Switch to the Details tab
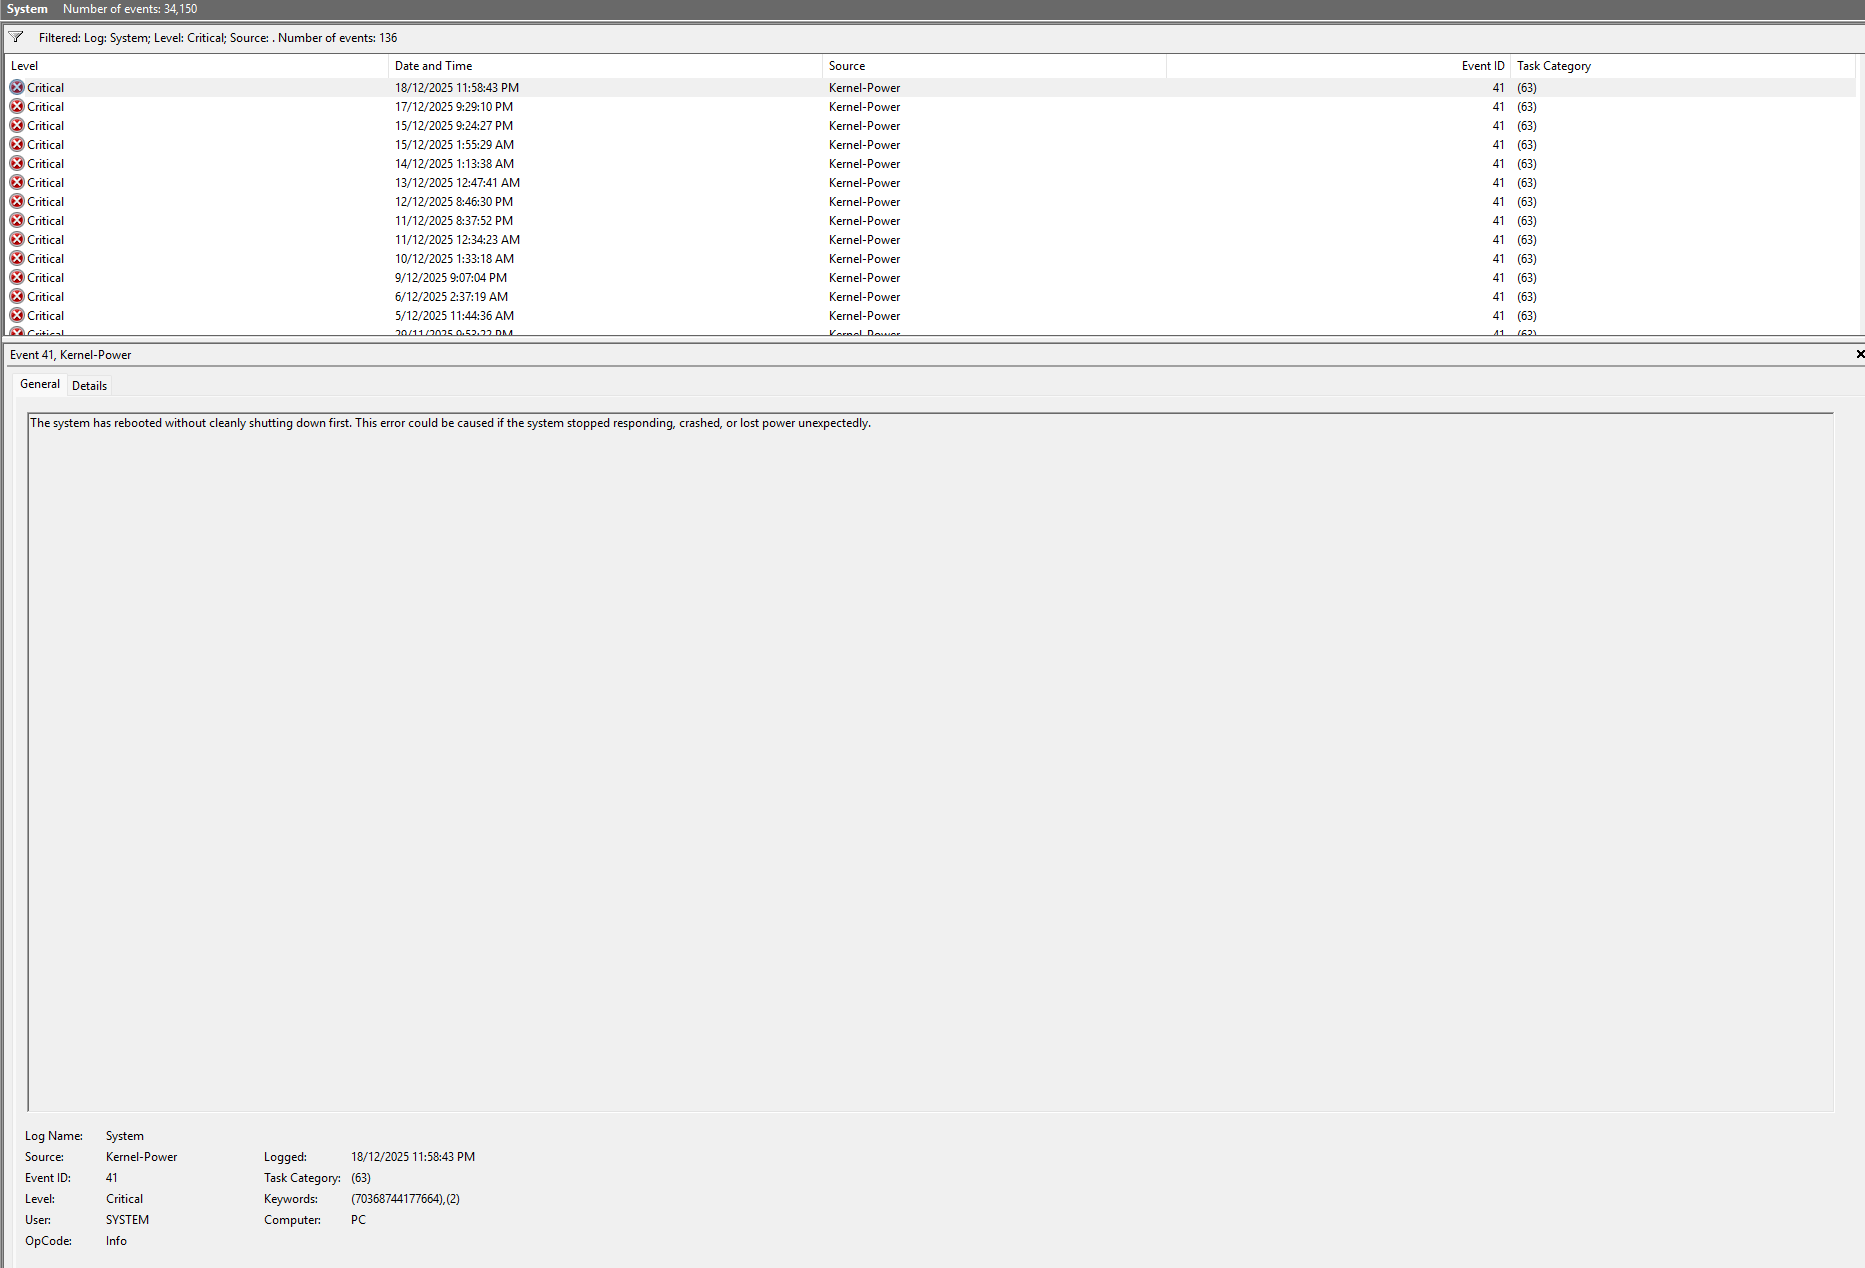The image size is (1865, 1268). pos(89,385)
